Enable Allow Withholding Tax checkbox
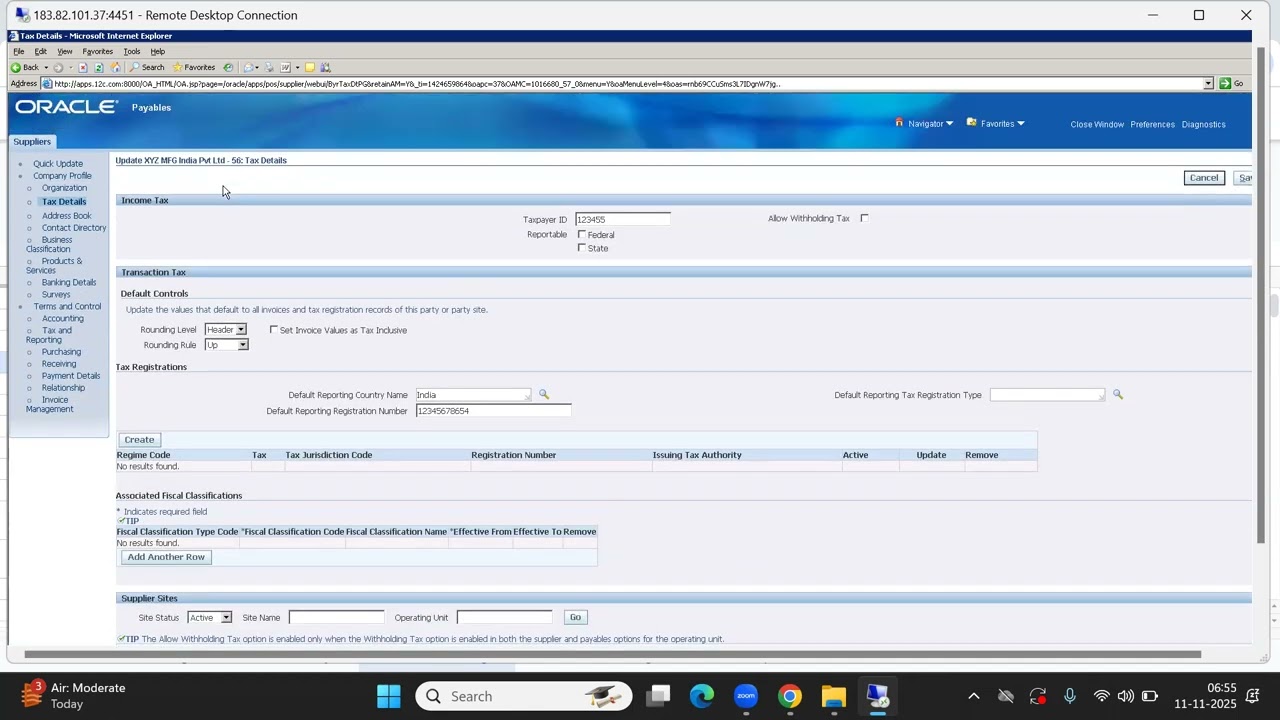This screenshot has width=1280, height=720. (864, 218)
